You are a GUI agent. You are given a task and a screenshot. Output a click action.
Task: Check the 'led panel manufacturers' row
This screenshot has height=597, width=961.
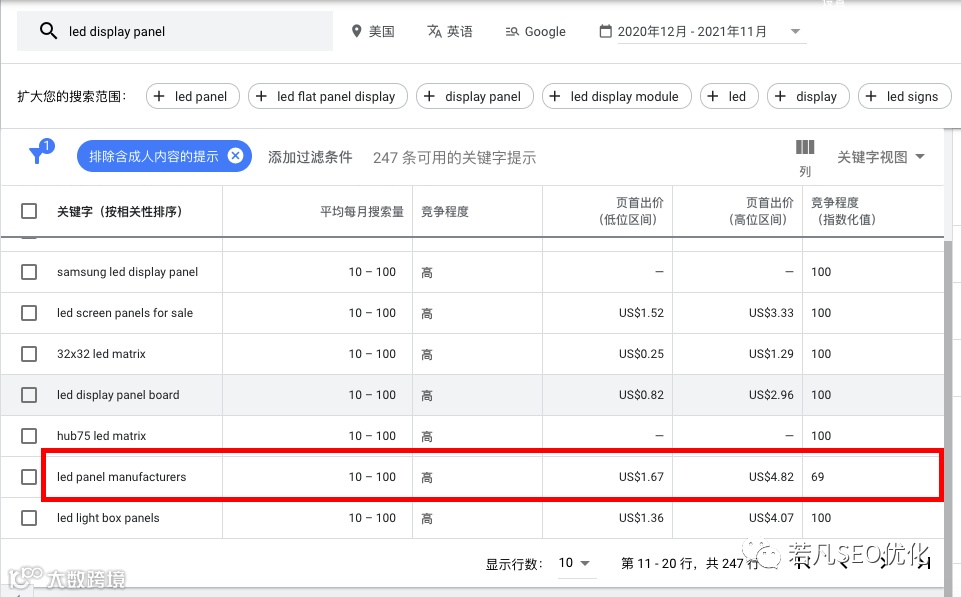(29, 477)
